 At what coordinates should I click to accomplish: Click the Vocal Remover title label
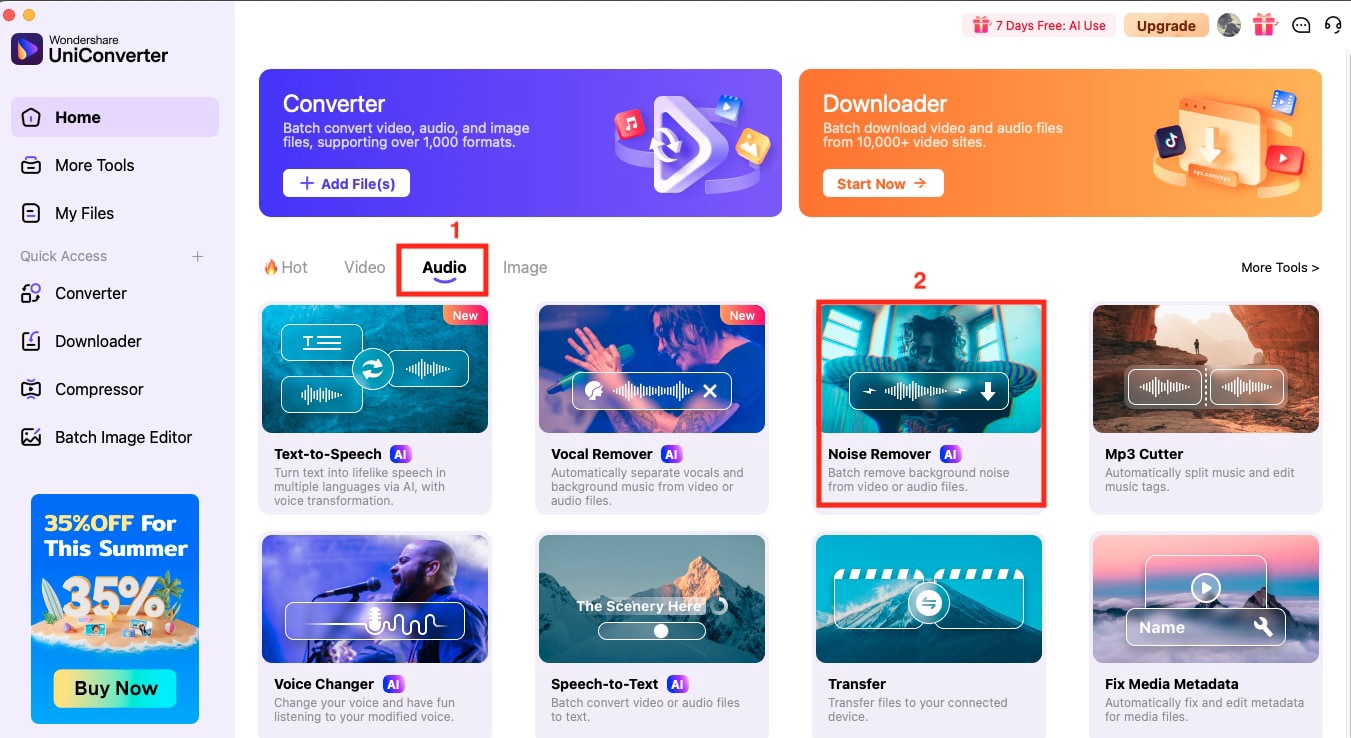tap(602, 454)
